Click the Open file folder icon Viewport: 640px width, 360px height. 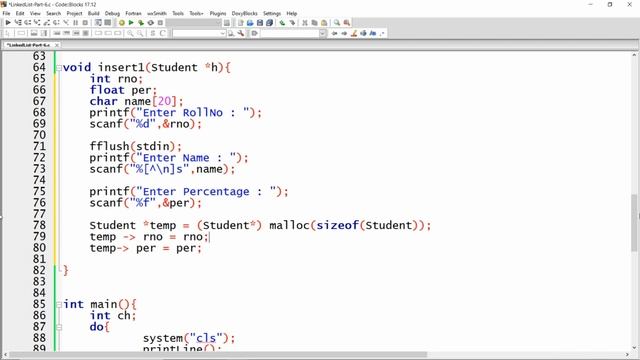click(250, 23)
